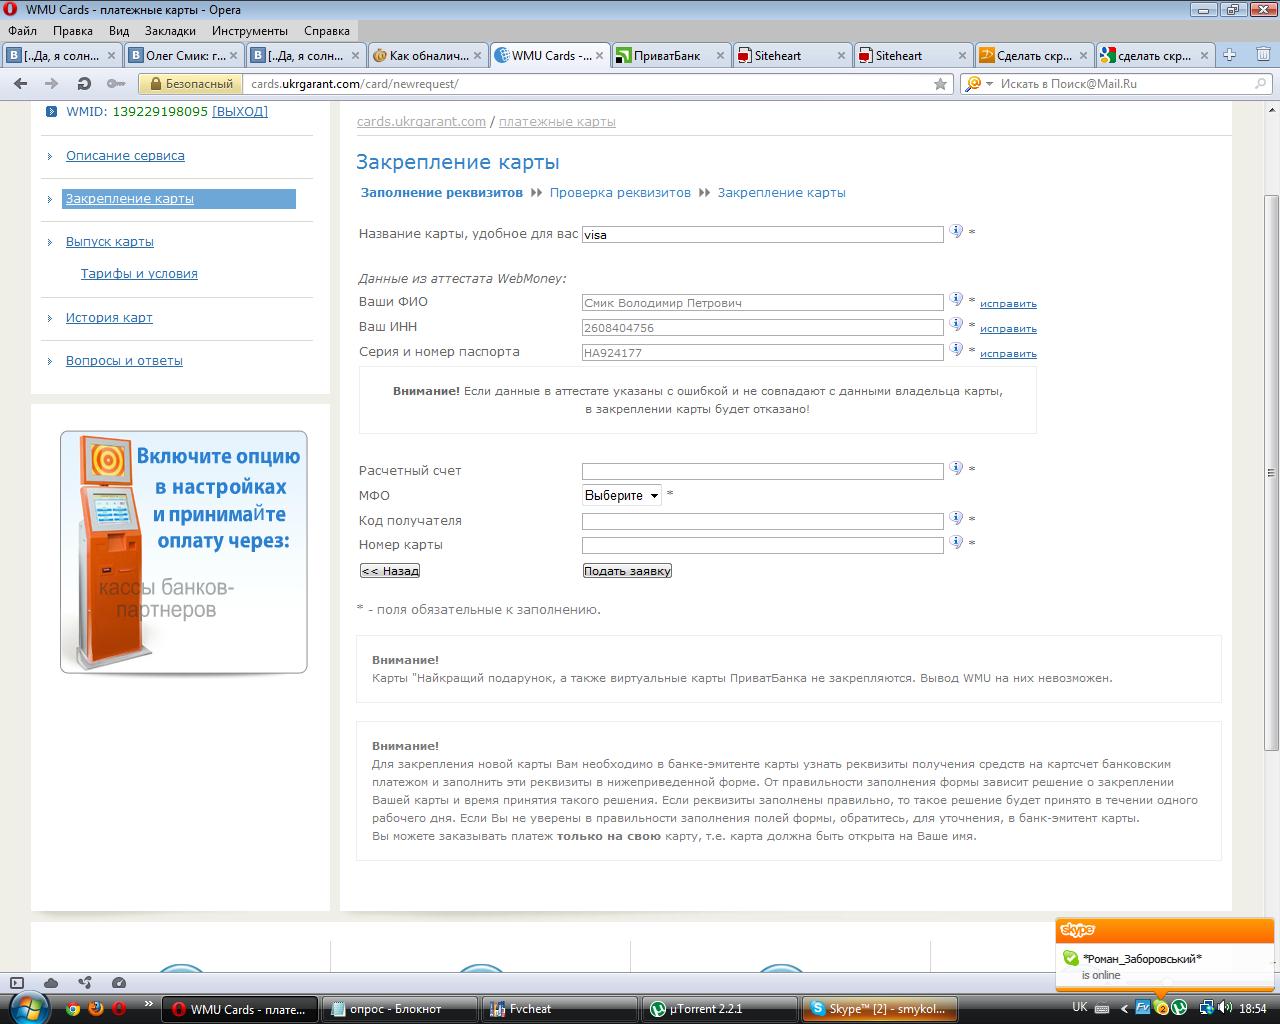Open Тарифы и условия link

139,273
